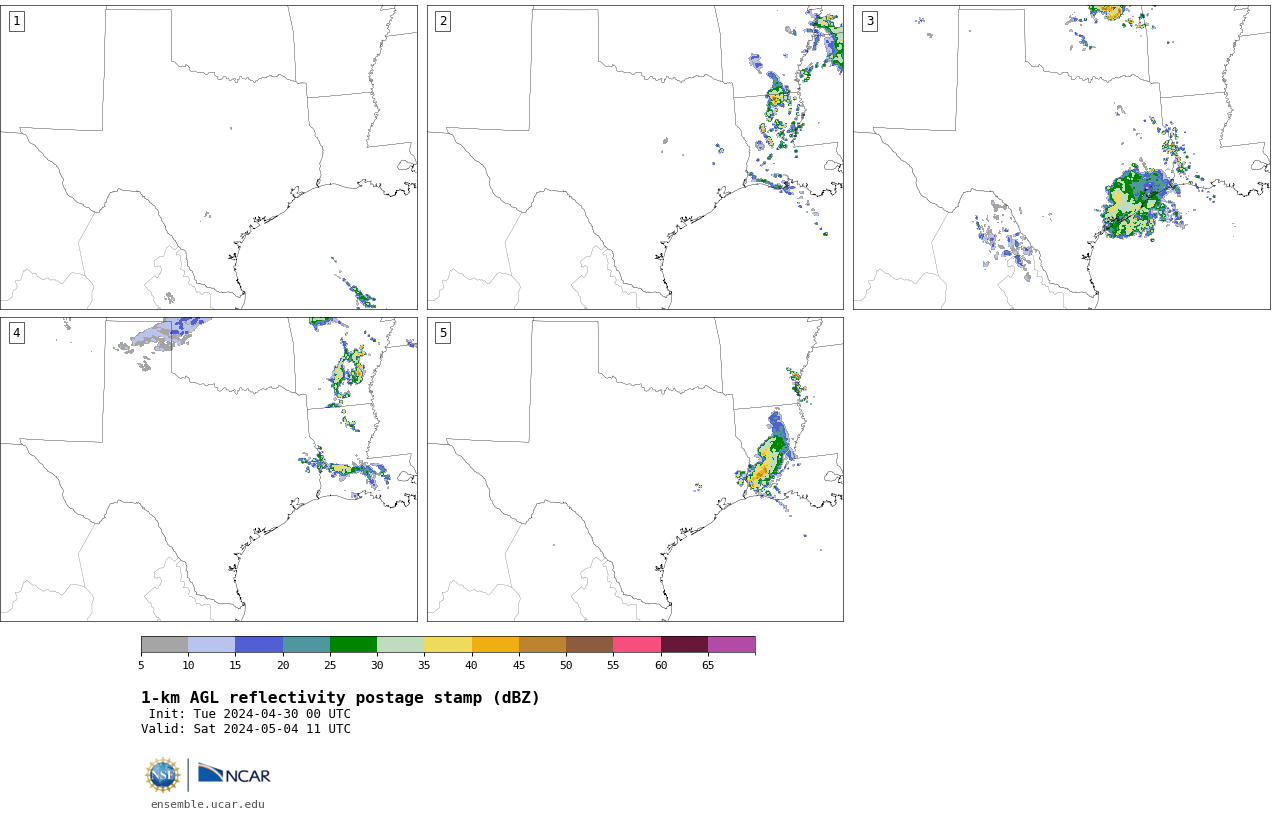Select the dark brown 50-55 dBZ swatch
The image size is (1280, 815).
[590, 645]
